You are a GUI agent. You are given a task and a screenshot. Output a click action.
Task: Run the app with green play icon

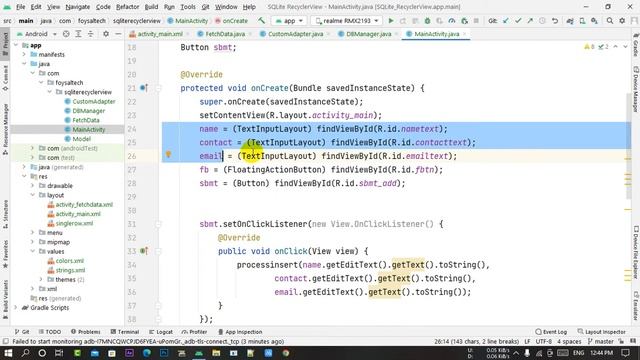(391, 20)
